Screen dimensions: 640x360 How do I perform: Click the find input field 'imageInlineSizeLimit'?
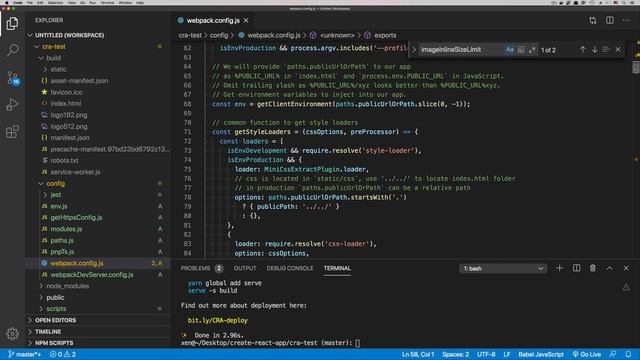point(460,49)
